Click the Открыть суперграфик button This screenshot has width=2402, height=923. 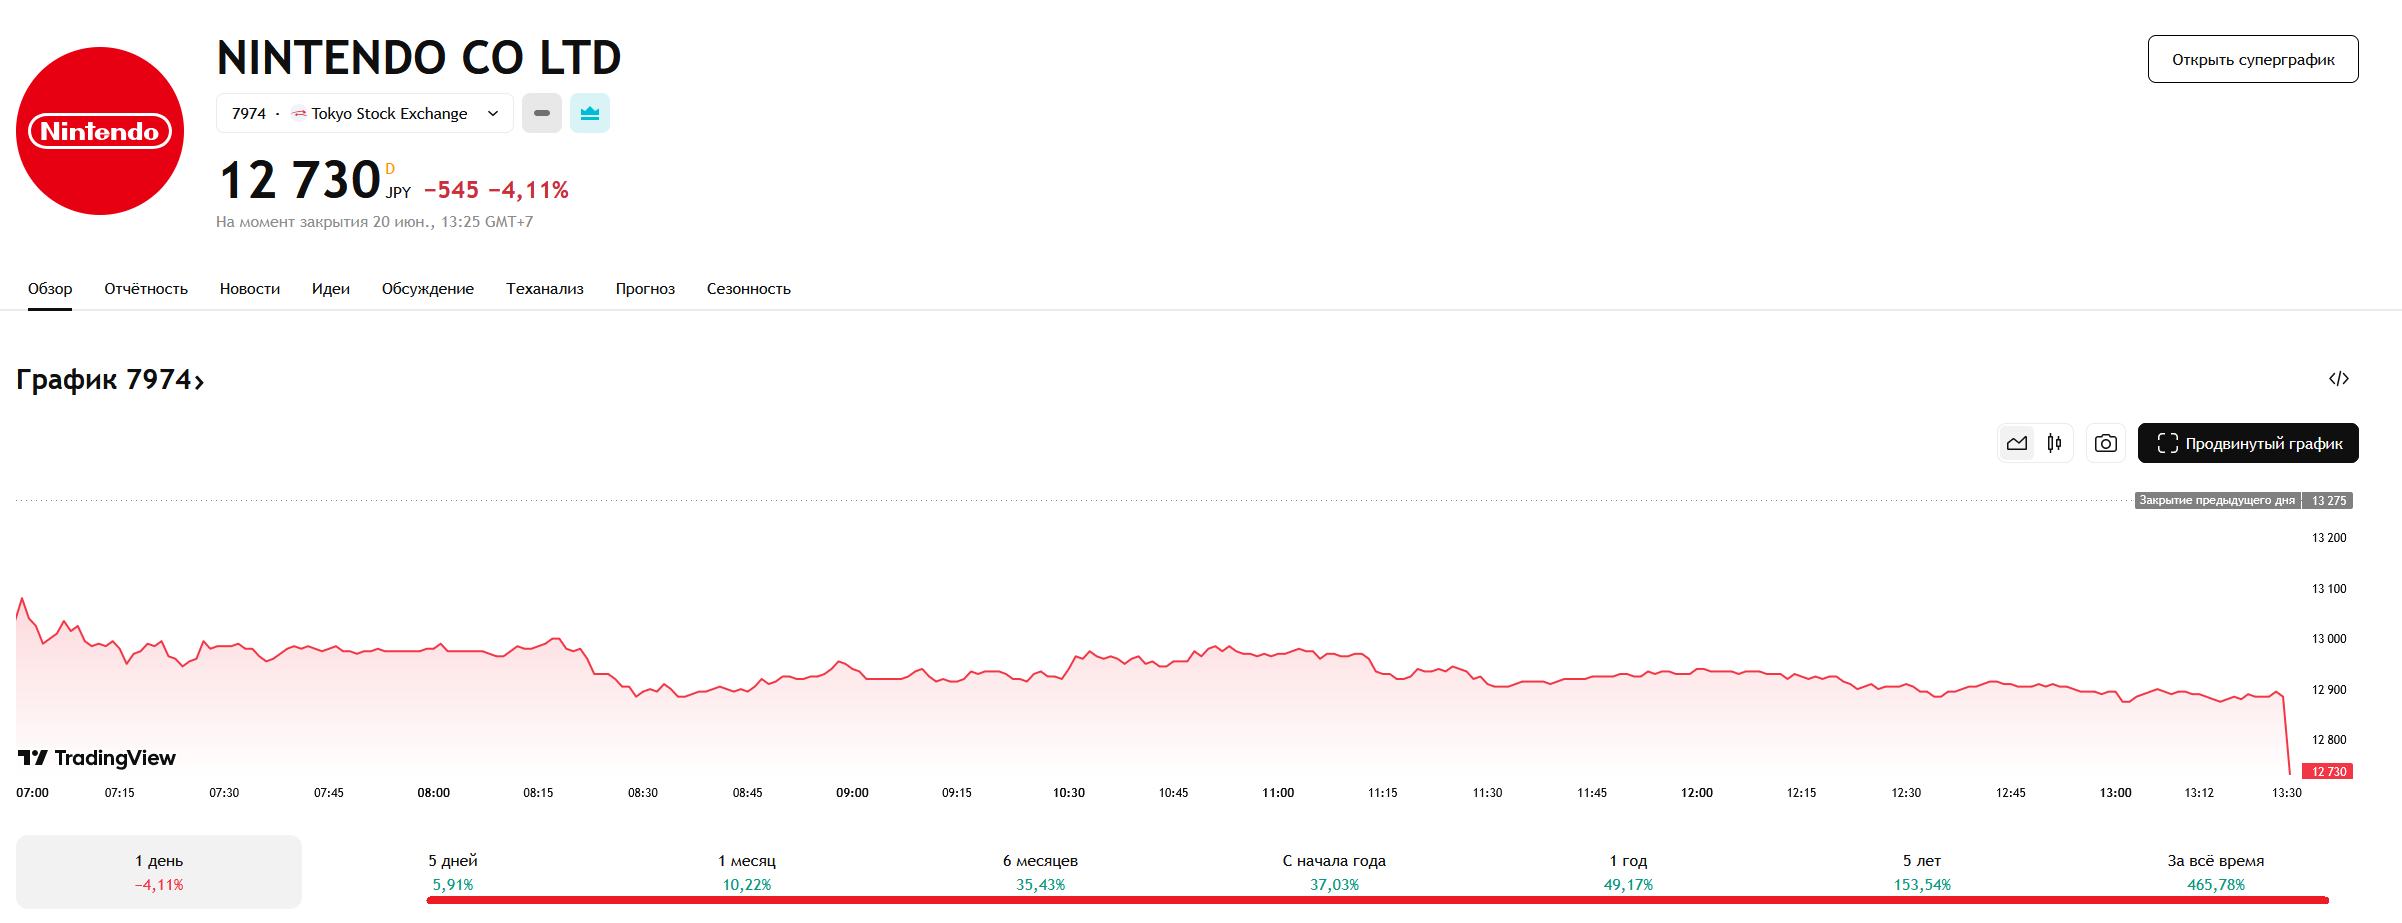2253,59
